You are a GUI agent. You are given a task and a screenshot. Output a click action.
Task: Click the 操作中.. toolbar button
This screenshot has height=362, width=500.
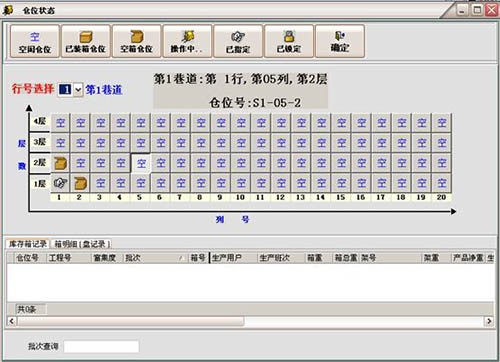click(187, 42)
